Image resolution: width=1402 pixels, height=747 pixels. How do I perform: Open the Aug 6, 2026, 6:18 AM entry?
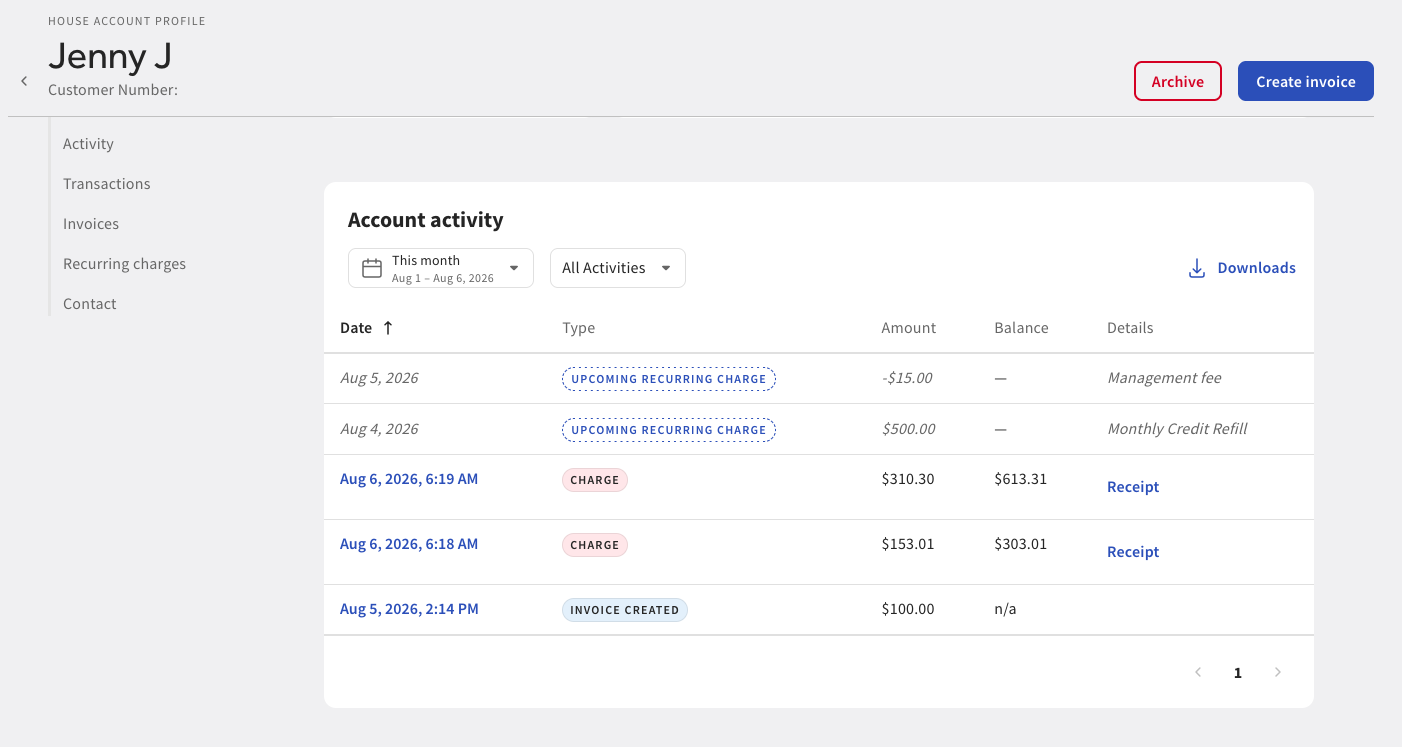click(409, 544)
